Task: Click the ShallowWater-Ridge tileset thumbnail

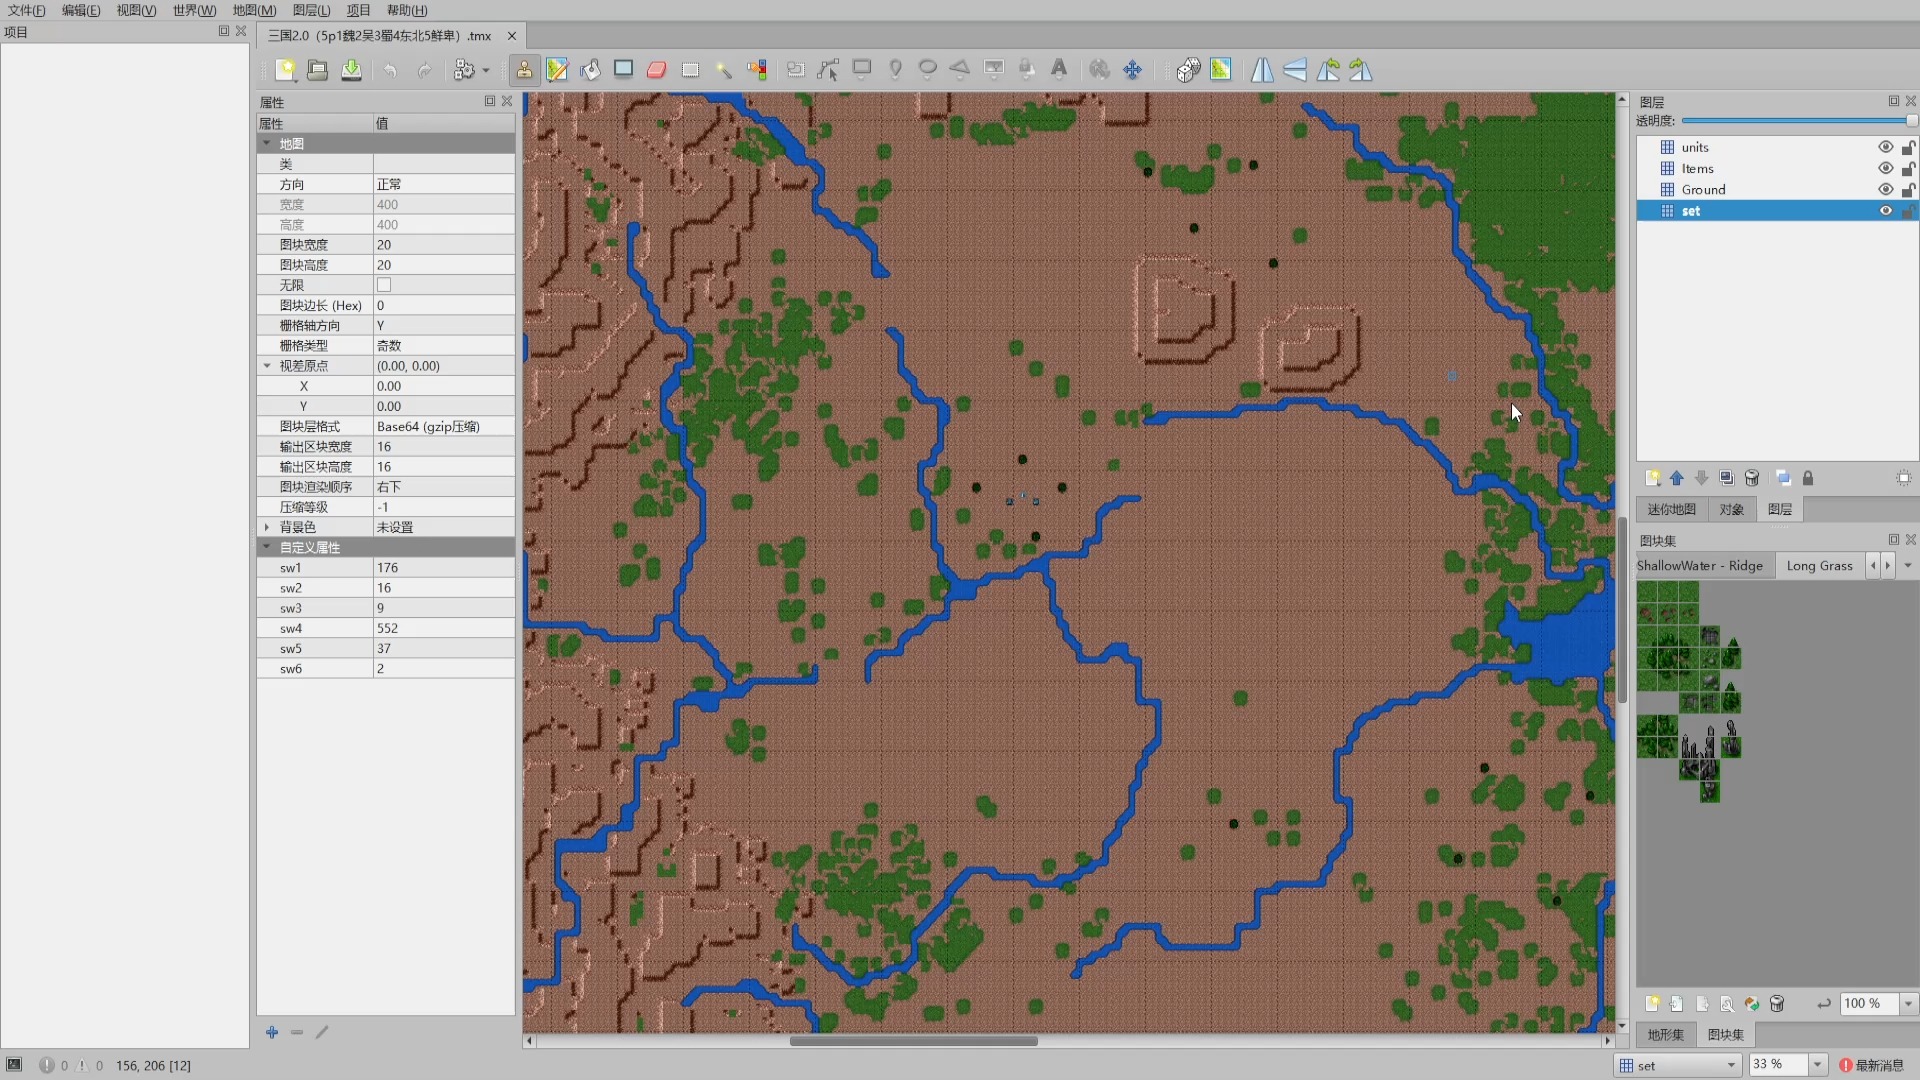Action: [x=1700, y=564]
